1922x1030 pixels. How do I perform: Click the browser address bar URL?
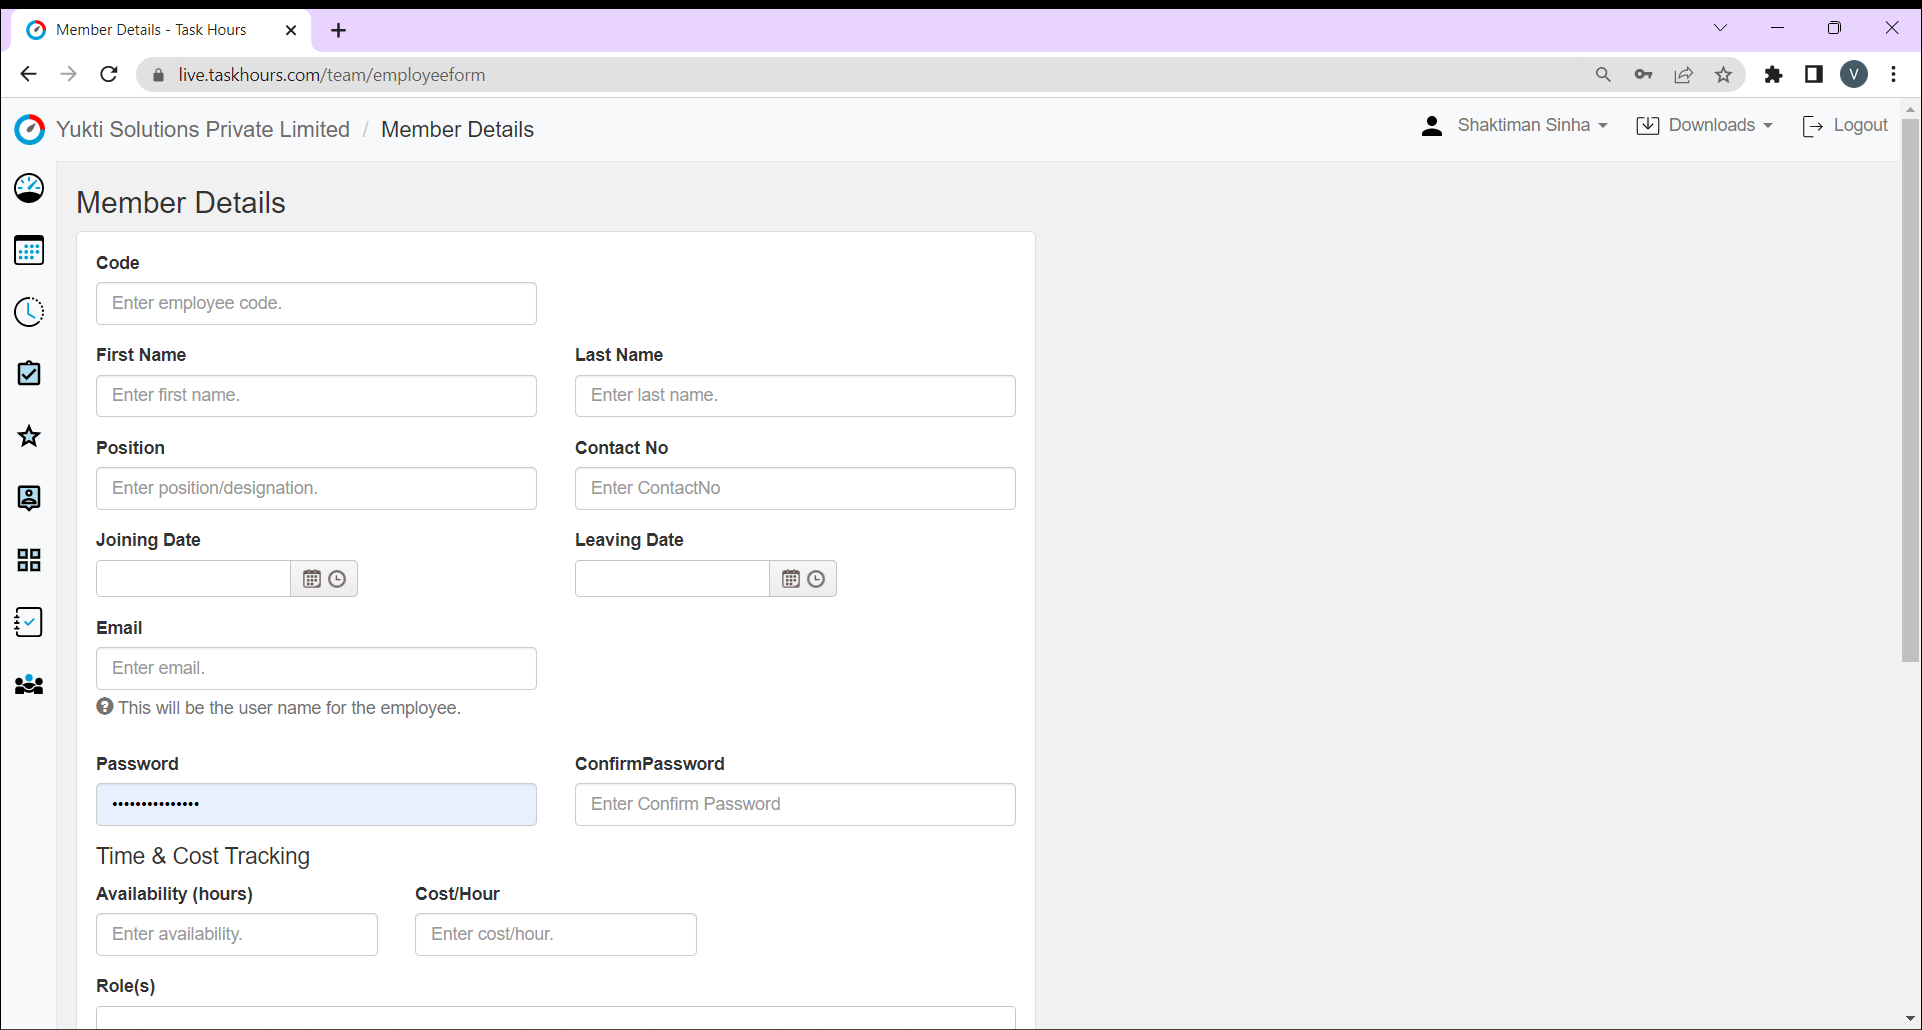332,75
